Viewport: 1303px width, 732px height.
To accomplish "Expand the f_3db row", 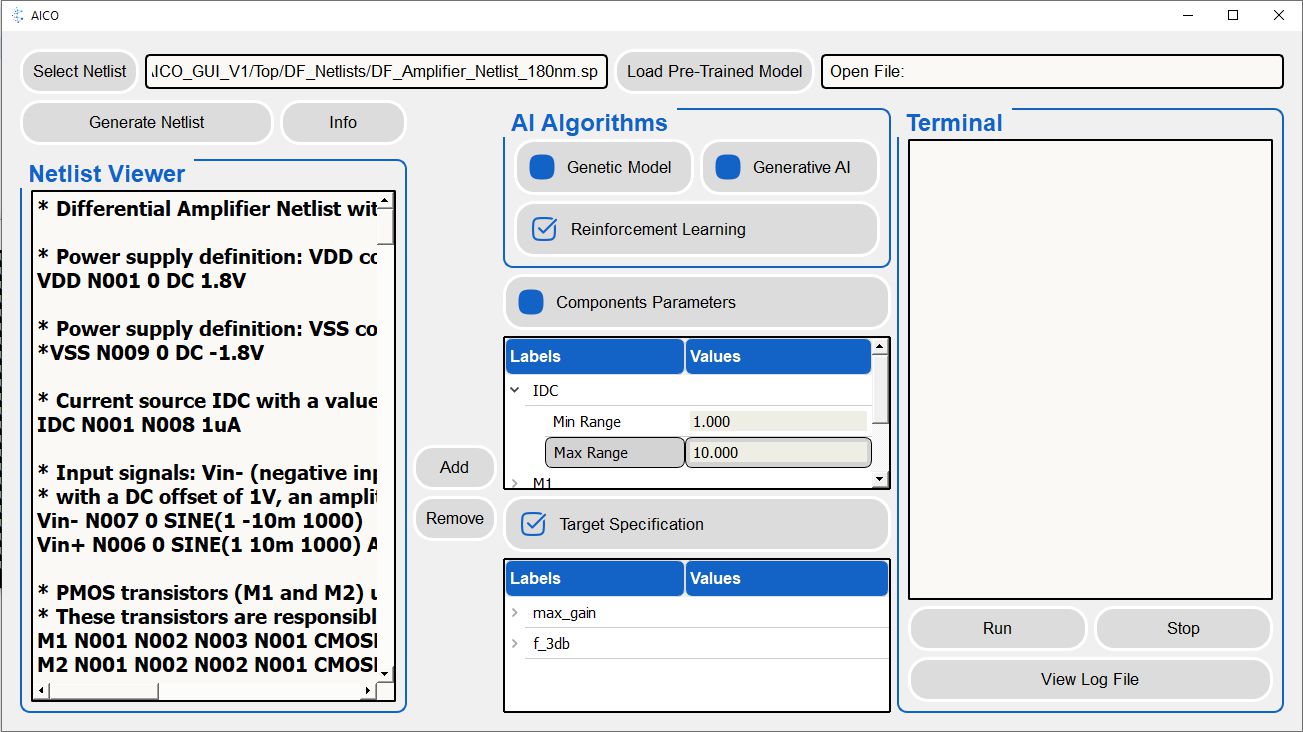I will (x=515, y=644).
